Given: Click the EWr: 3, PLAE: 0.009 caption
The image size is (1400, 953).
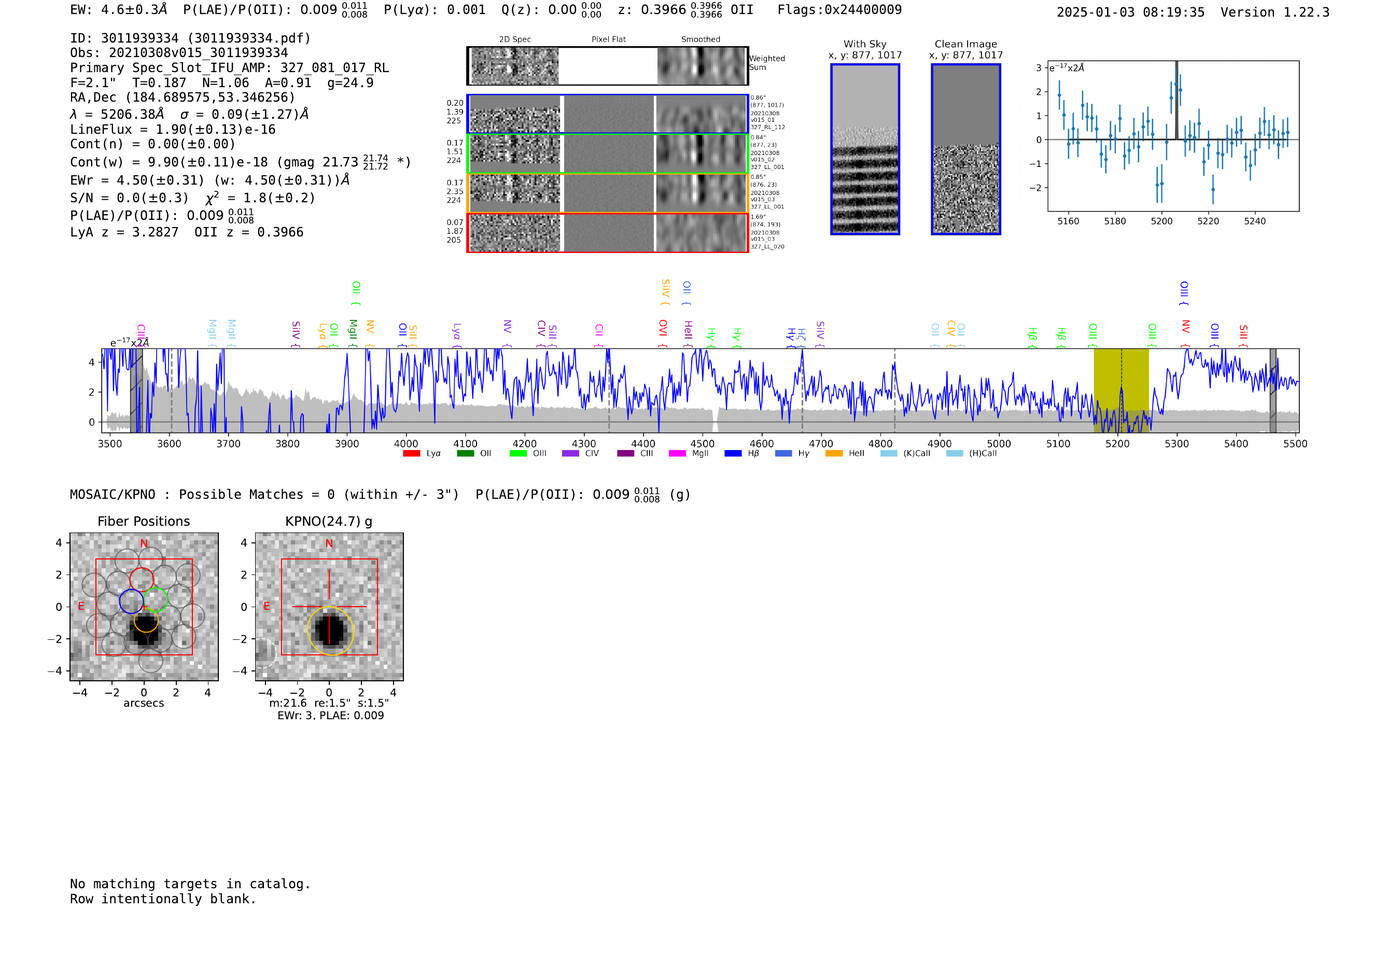Looking at the screenshot, I should coord(331,716).
